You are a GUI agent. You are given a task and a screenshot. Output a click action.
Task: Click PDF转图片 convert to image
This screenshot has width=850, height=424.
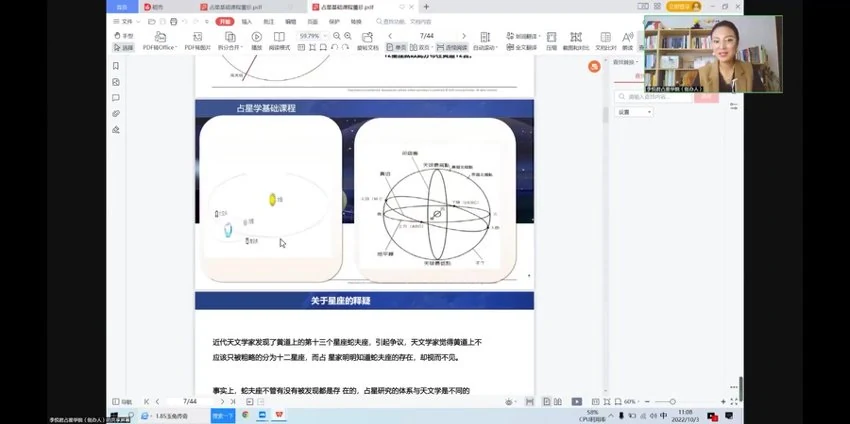point(198,41)
